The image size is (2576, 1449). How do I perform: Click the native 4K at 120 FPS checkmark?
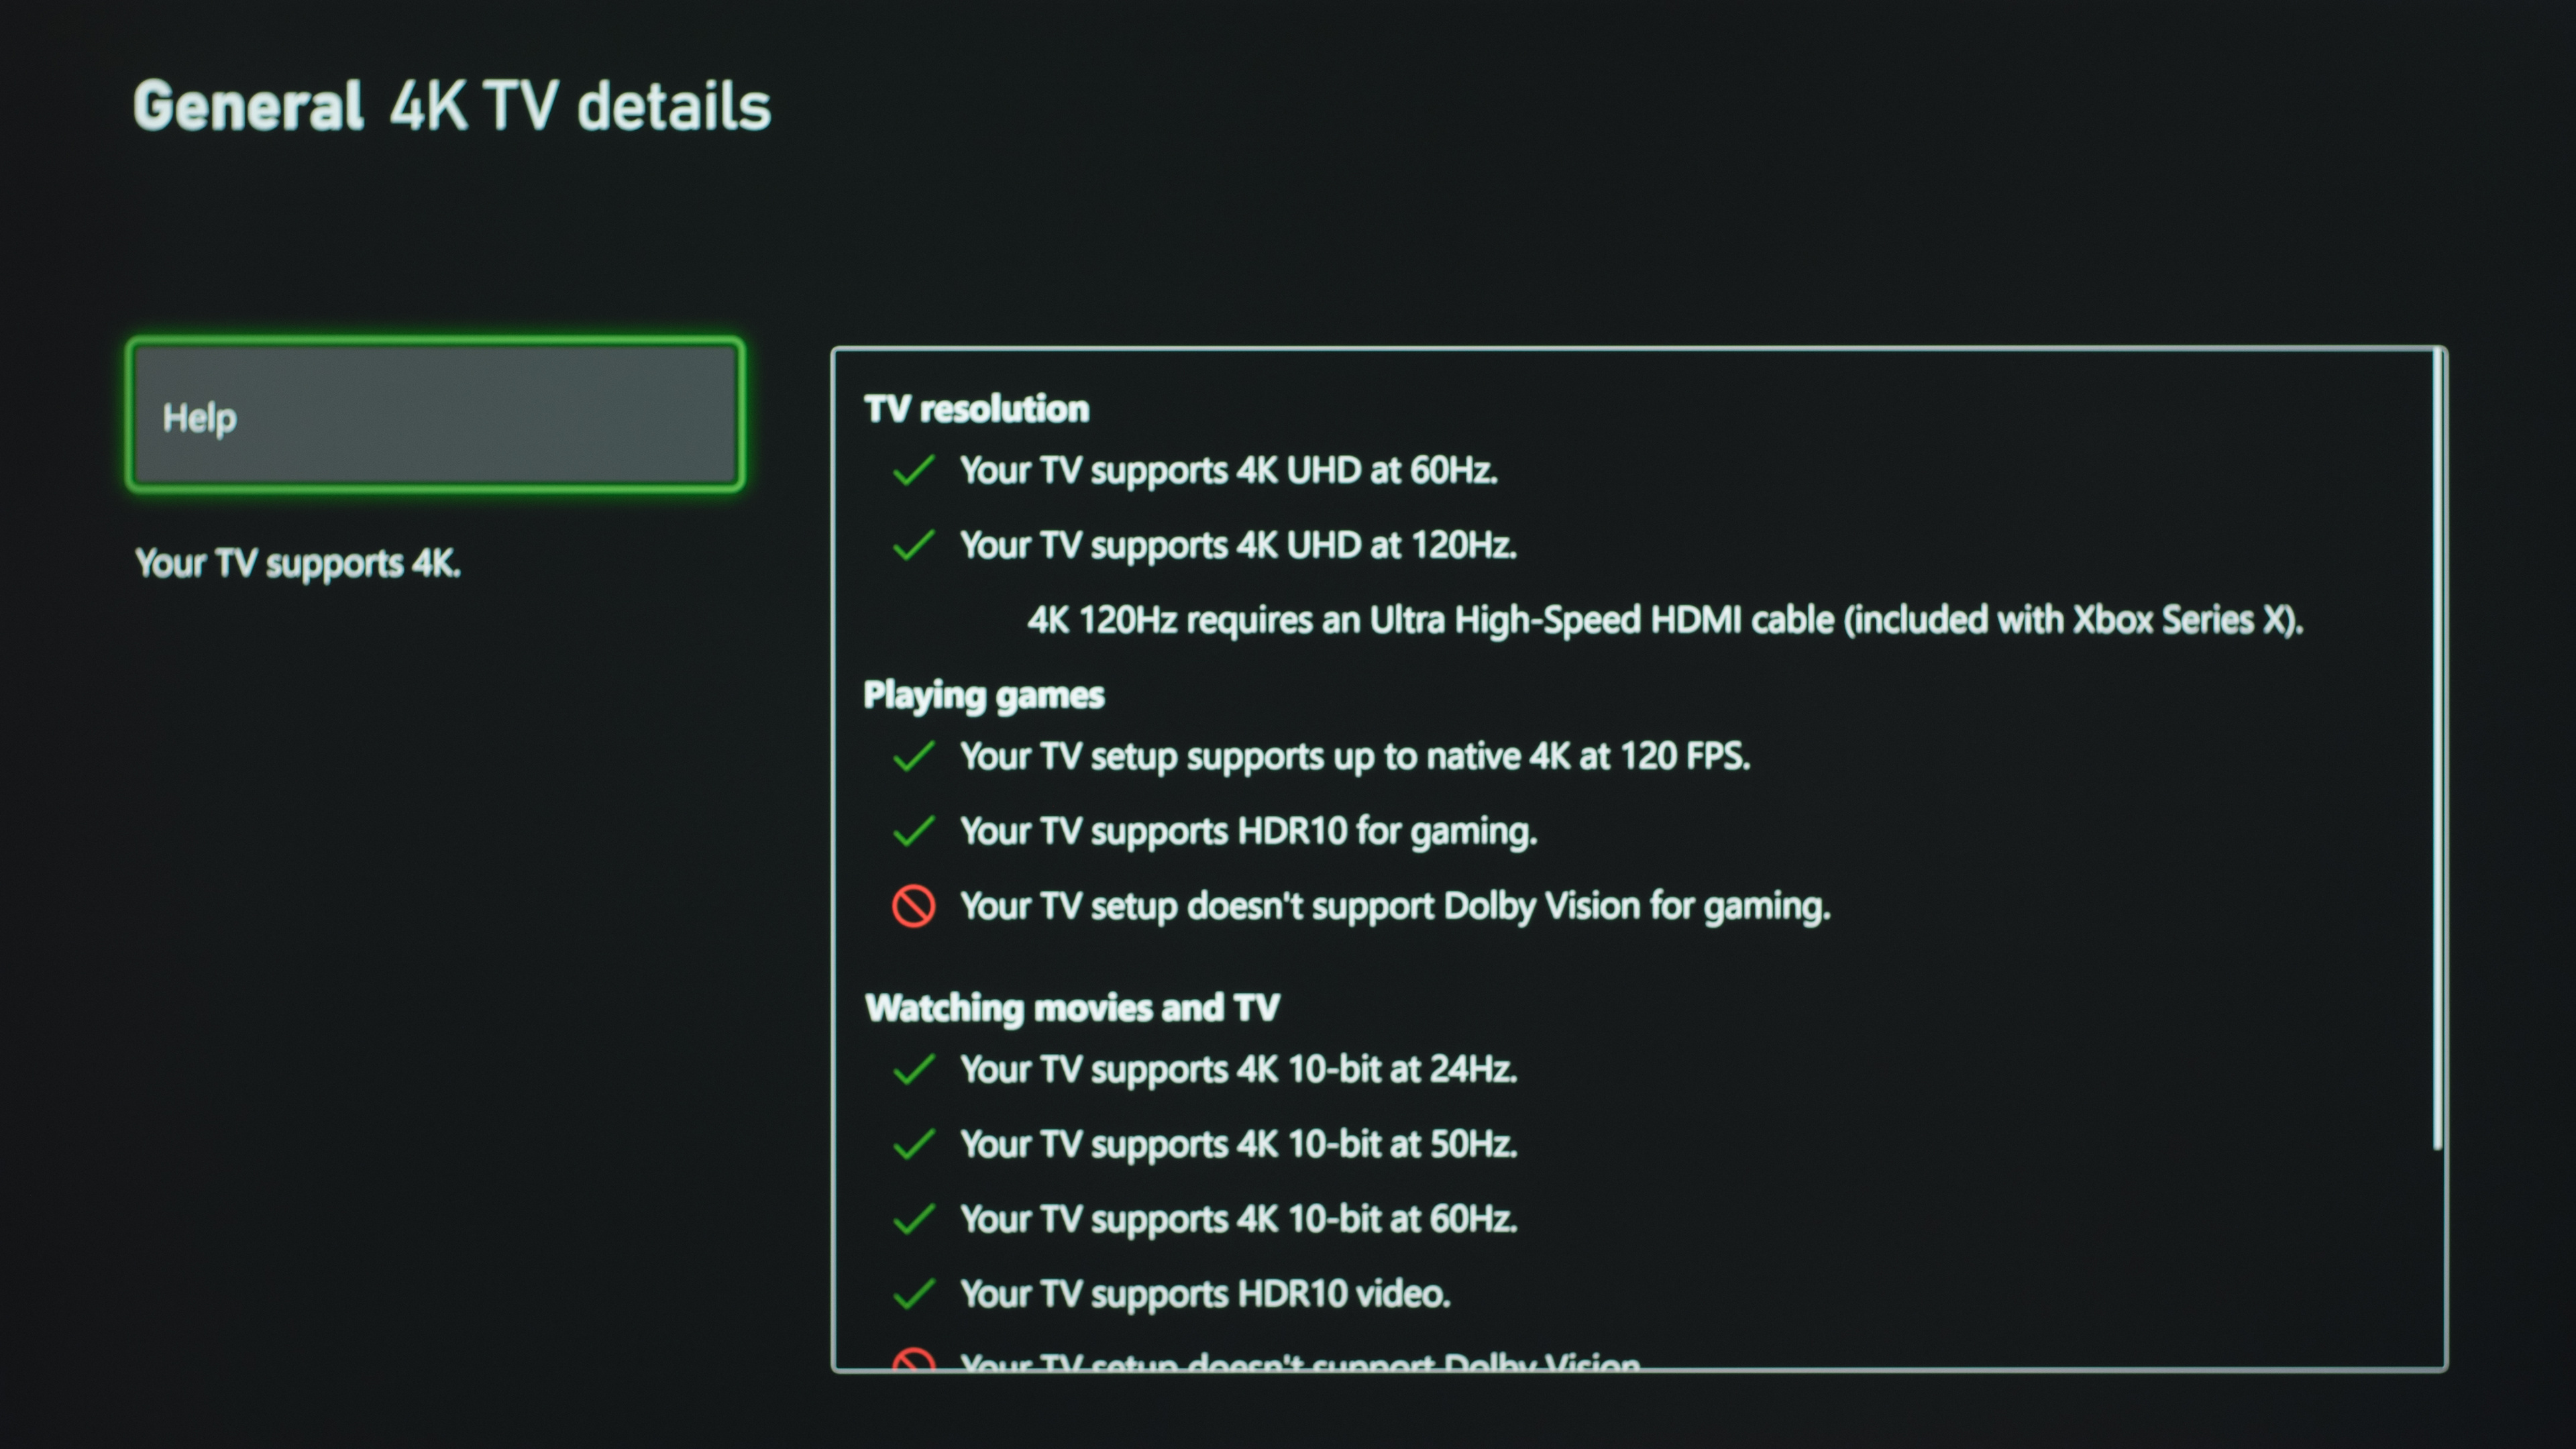913,756
